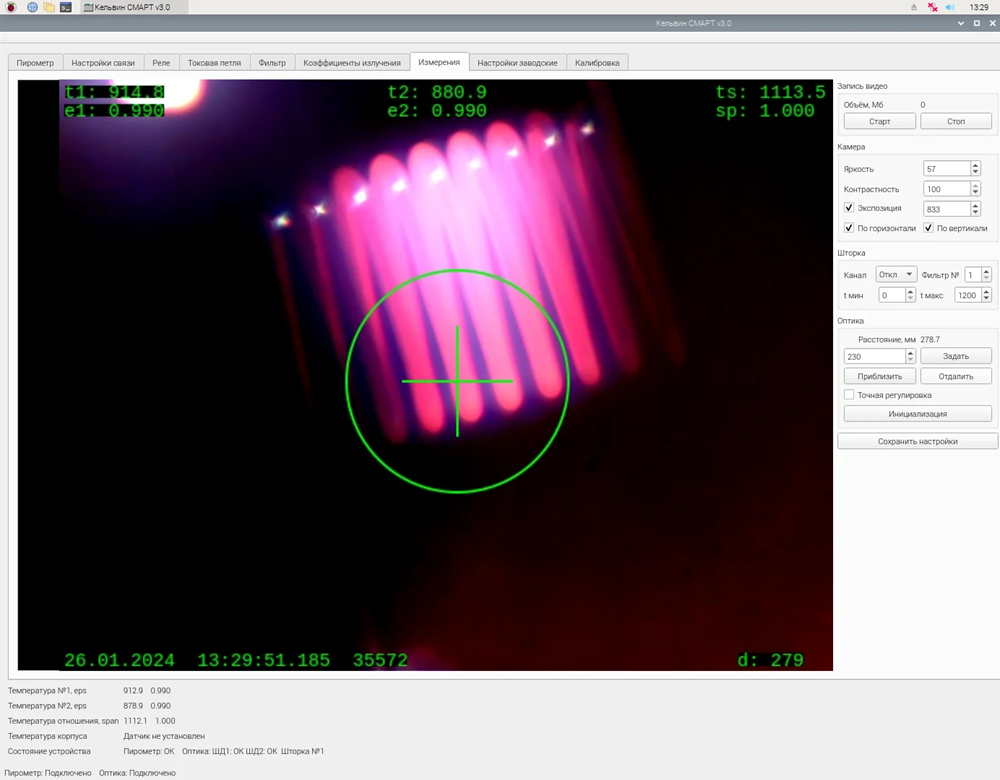
Task: Open the Калибровка tab
Action: click(597, 63)
